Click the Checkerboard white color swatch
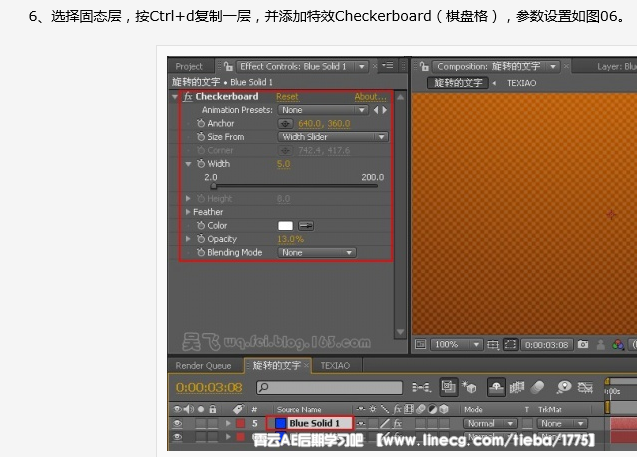Screen dimensions: 637x457 [x=285, y=225]
